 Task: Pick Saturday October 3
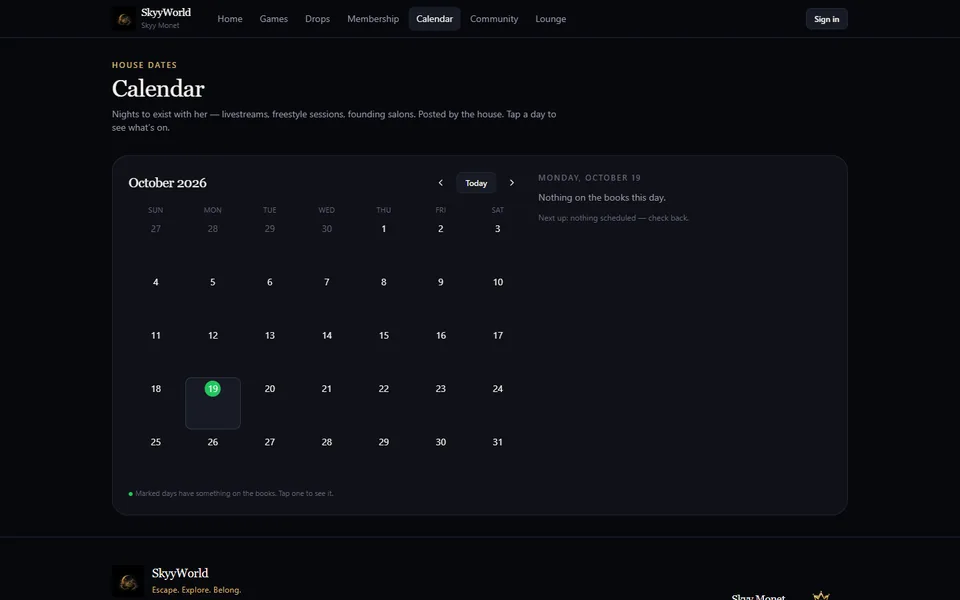(x=498, y=243)
